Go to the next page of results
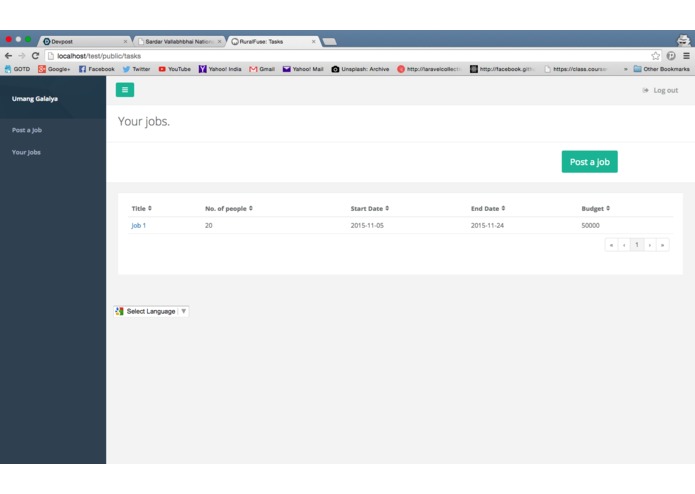 [650, 245]
